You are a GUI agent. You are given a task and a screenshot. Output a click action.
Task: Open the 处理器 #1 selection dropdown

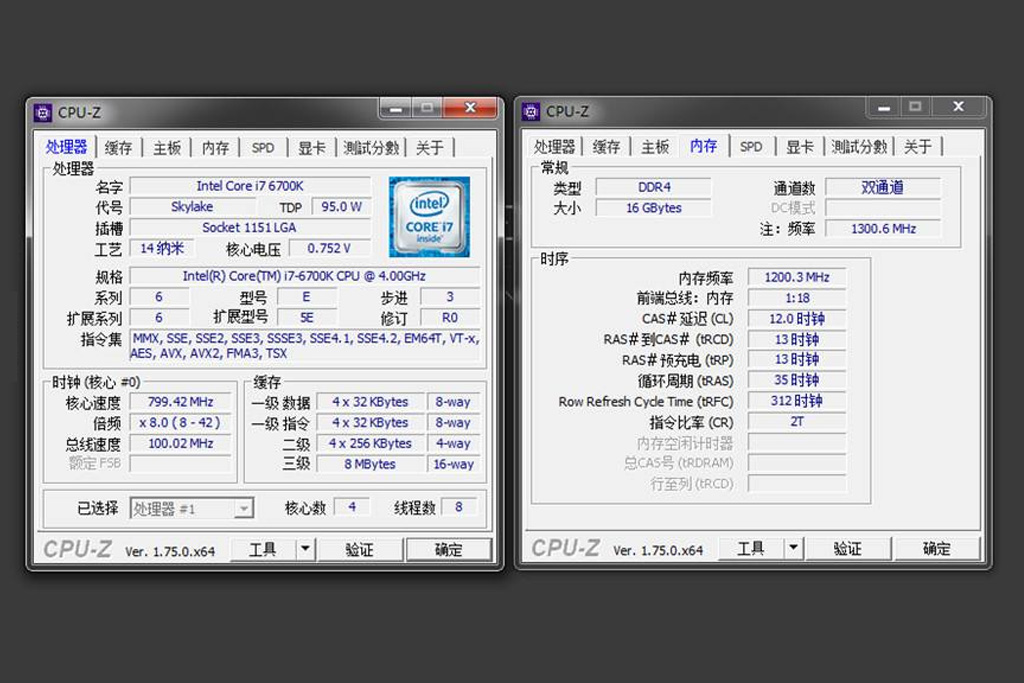243,508
